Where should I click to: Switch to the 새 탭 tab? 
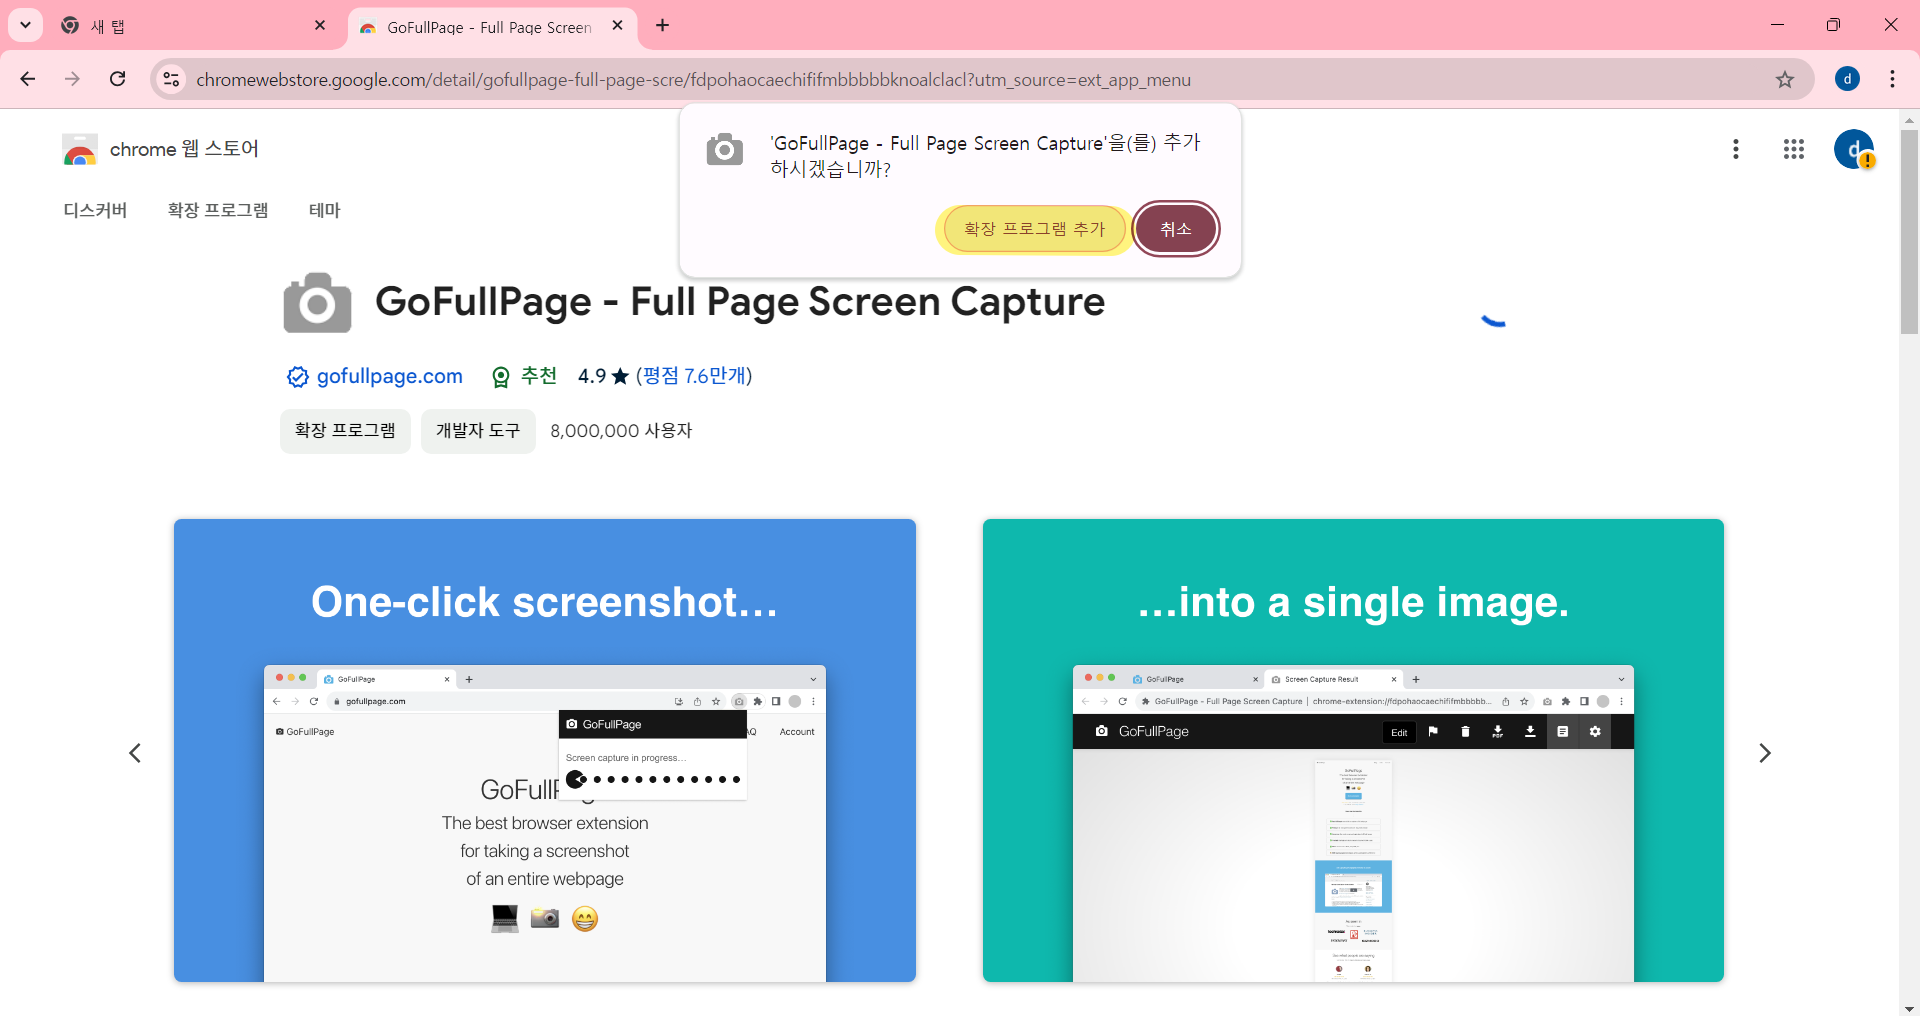[x=190, y=26]
